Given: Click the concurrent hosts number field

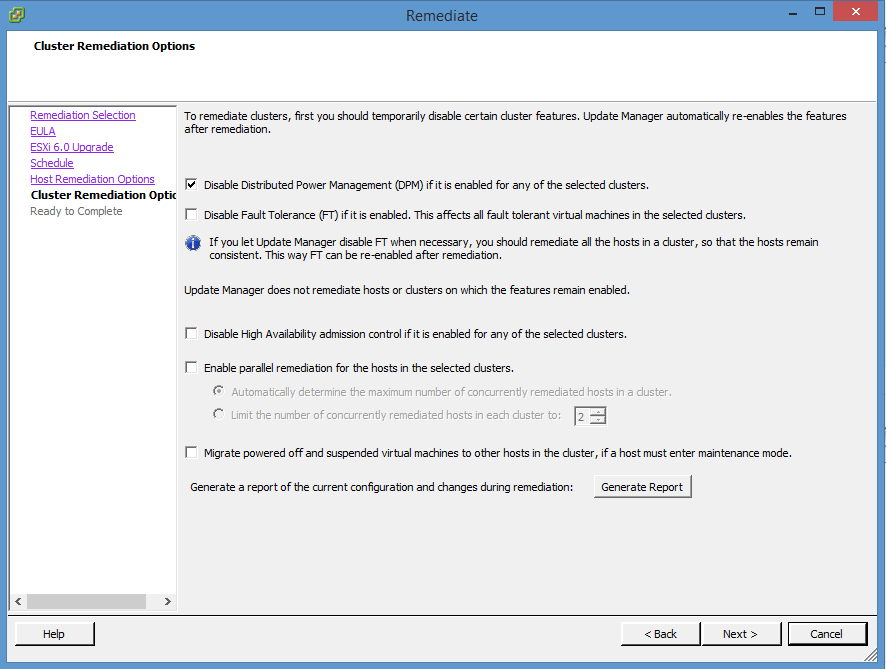Looking at the screenshot, I should point(582,416).
